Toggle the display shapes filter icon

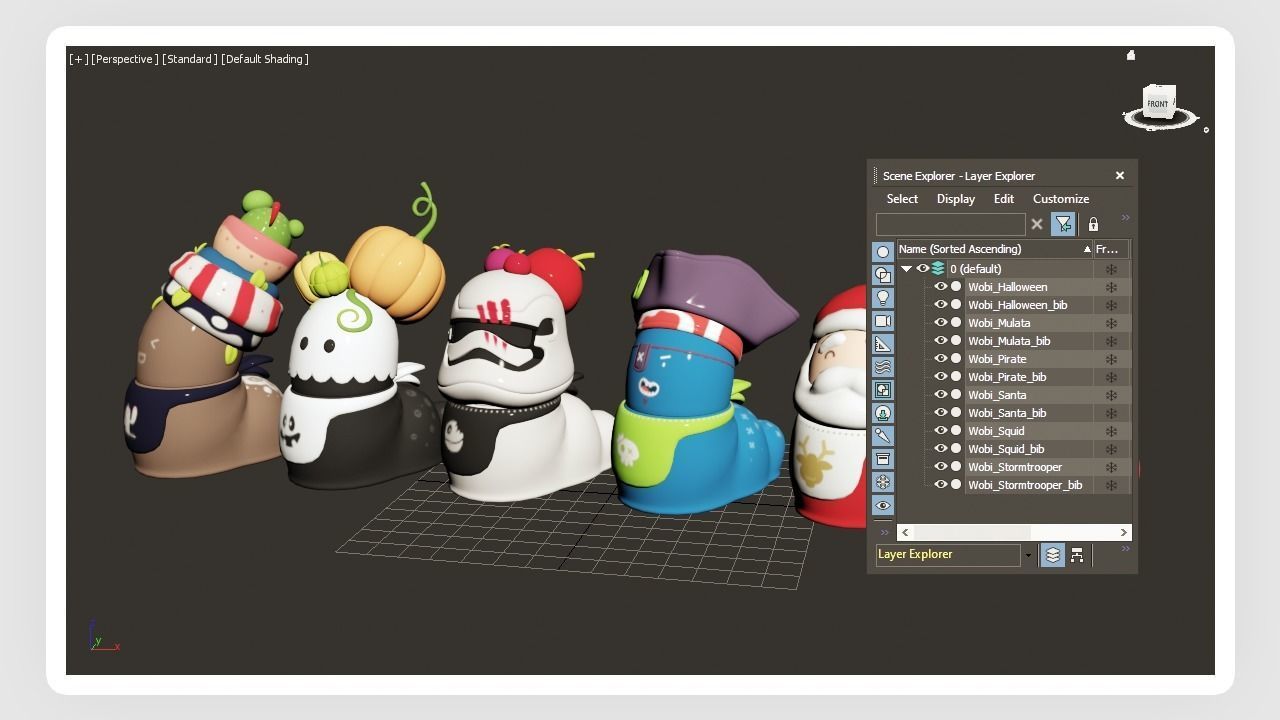coord(883,275)
